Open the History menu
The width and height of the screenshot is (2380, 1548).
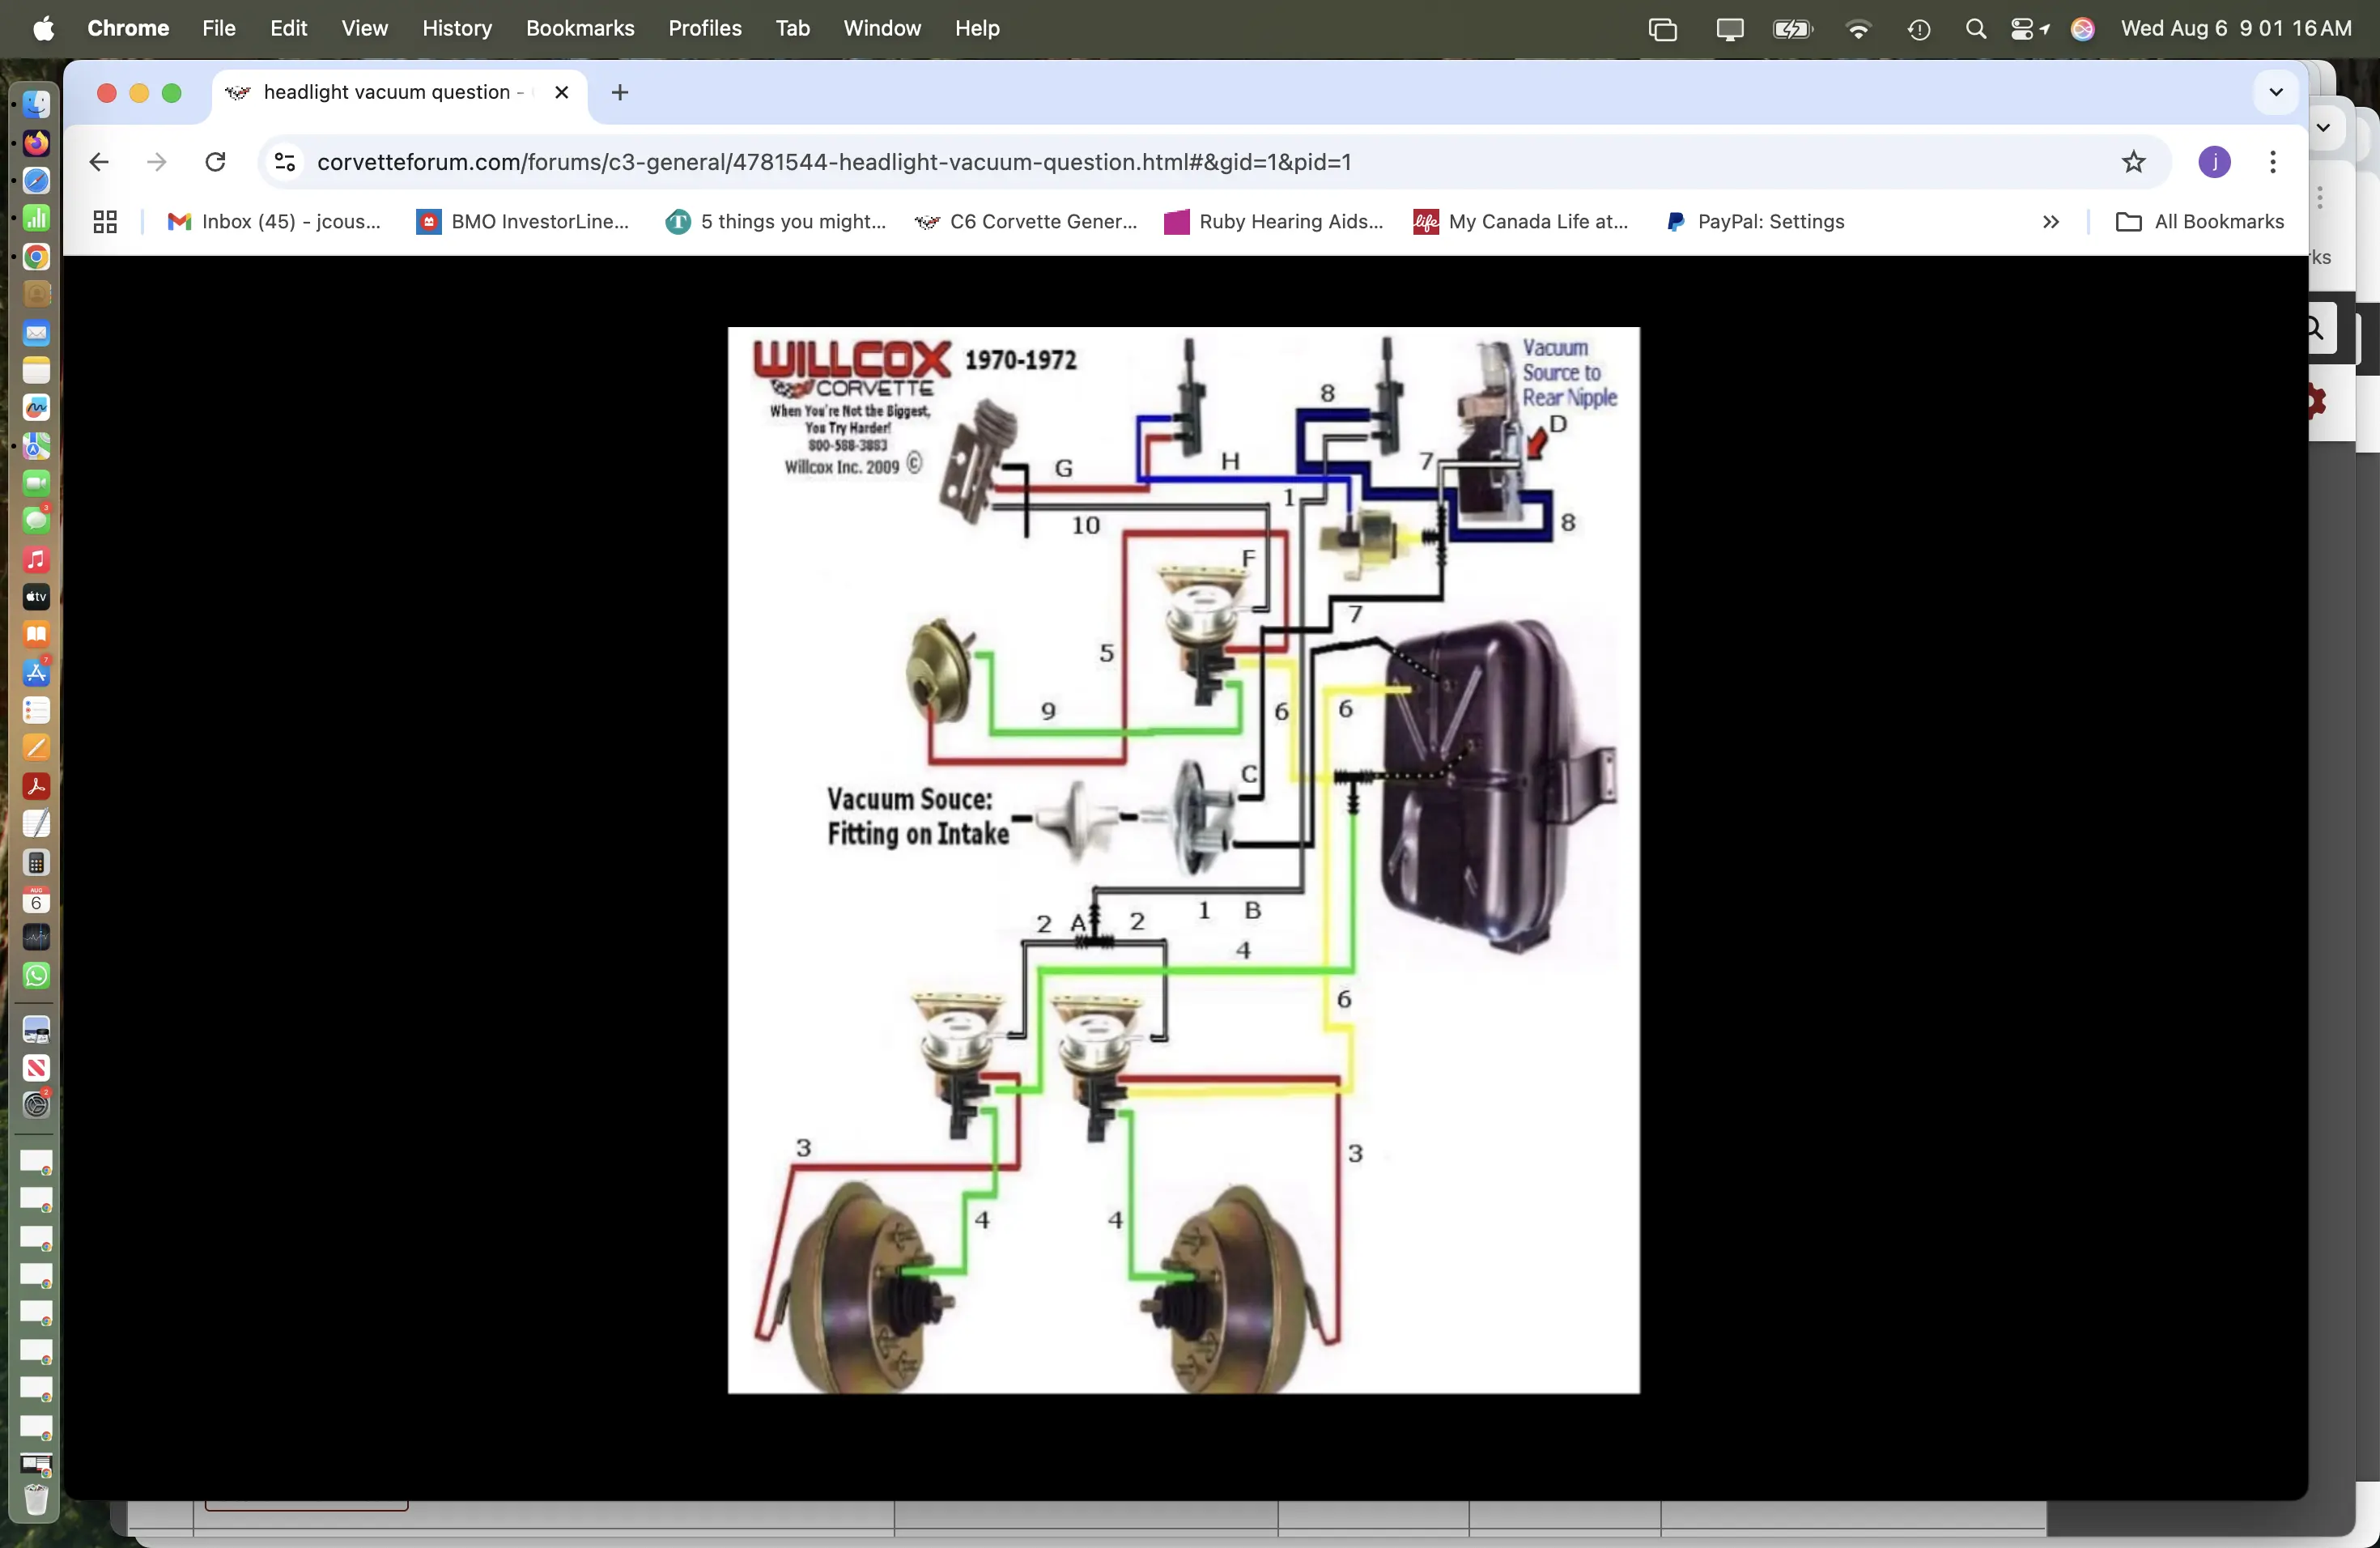pyautogui.click(x=457, y=28)
